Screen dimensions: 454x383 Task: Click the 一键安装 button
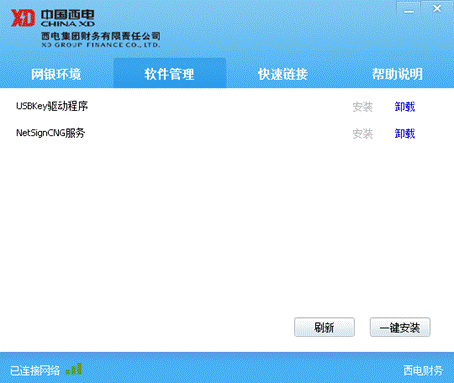point(400,327)
